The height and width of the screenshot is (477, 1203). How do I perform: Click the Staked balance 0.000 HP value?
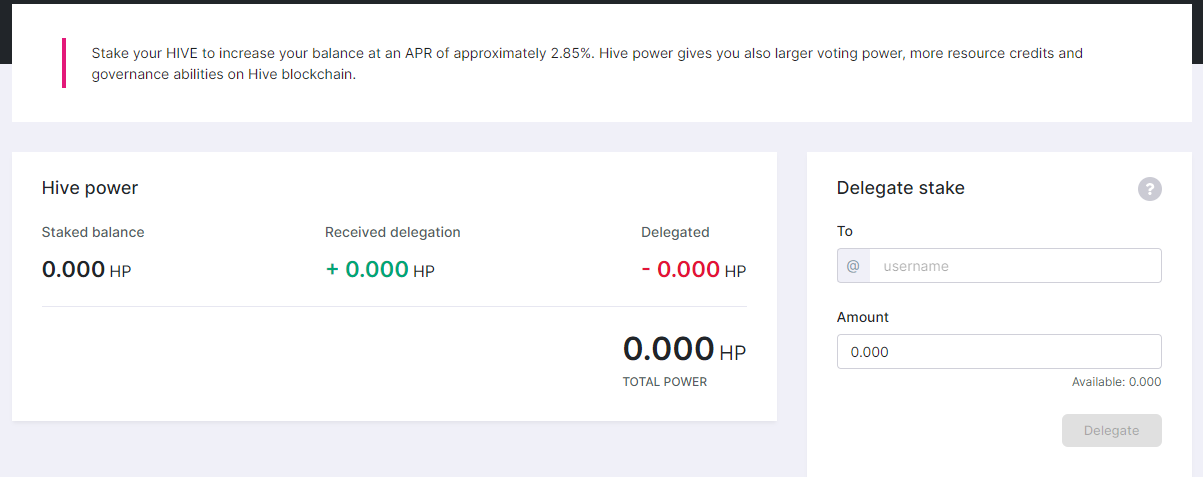coord(87,269)
